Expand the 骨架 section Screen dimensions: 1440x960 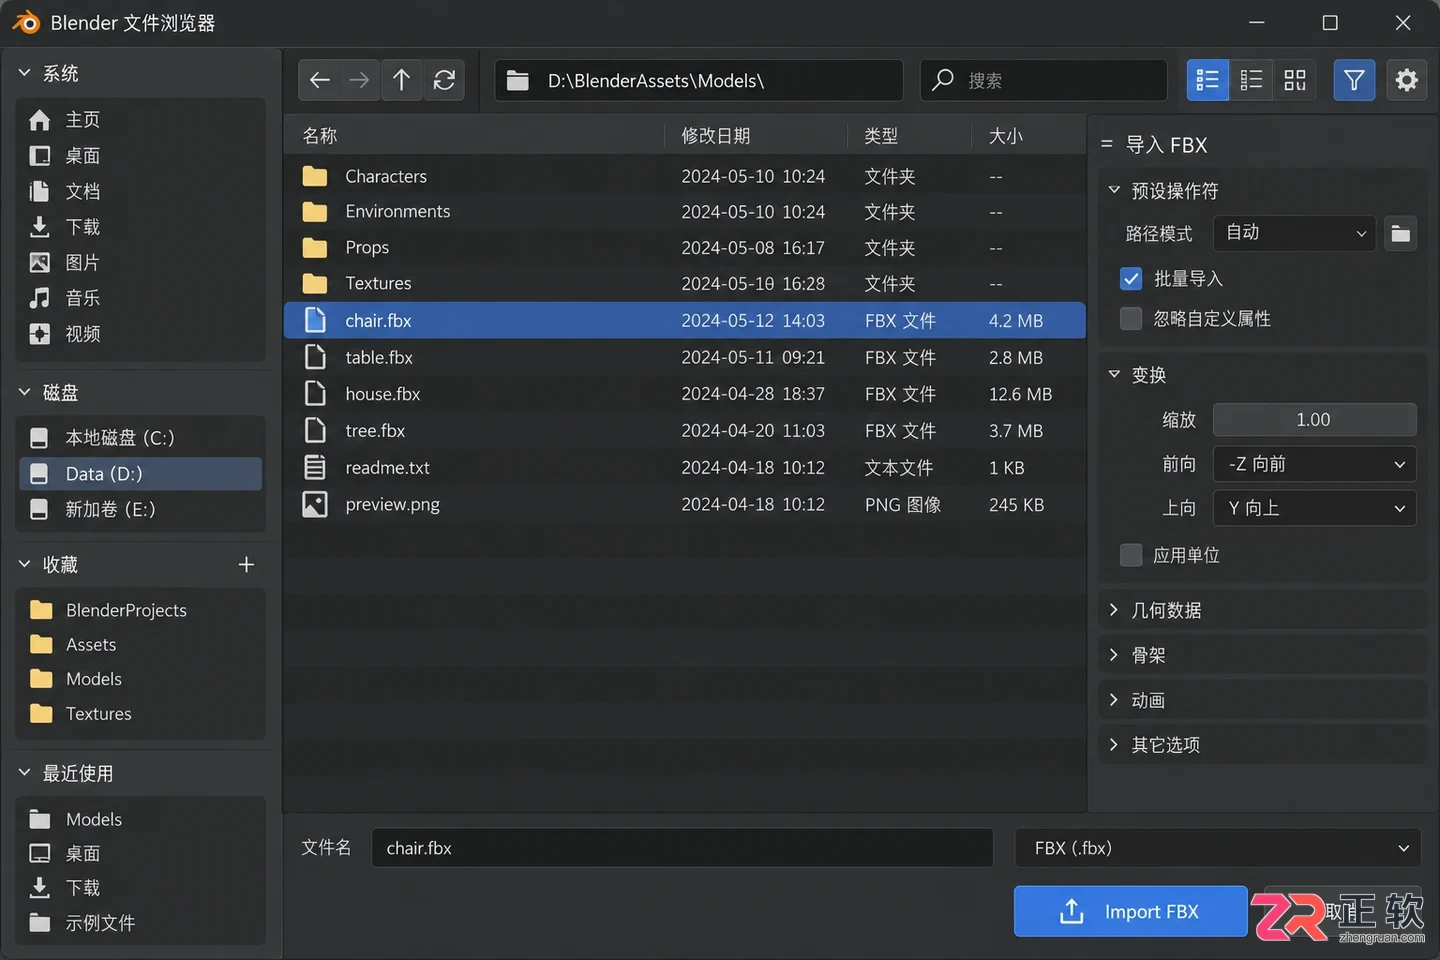tap(1262, 655)
